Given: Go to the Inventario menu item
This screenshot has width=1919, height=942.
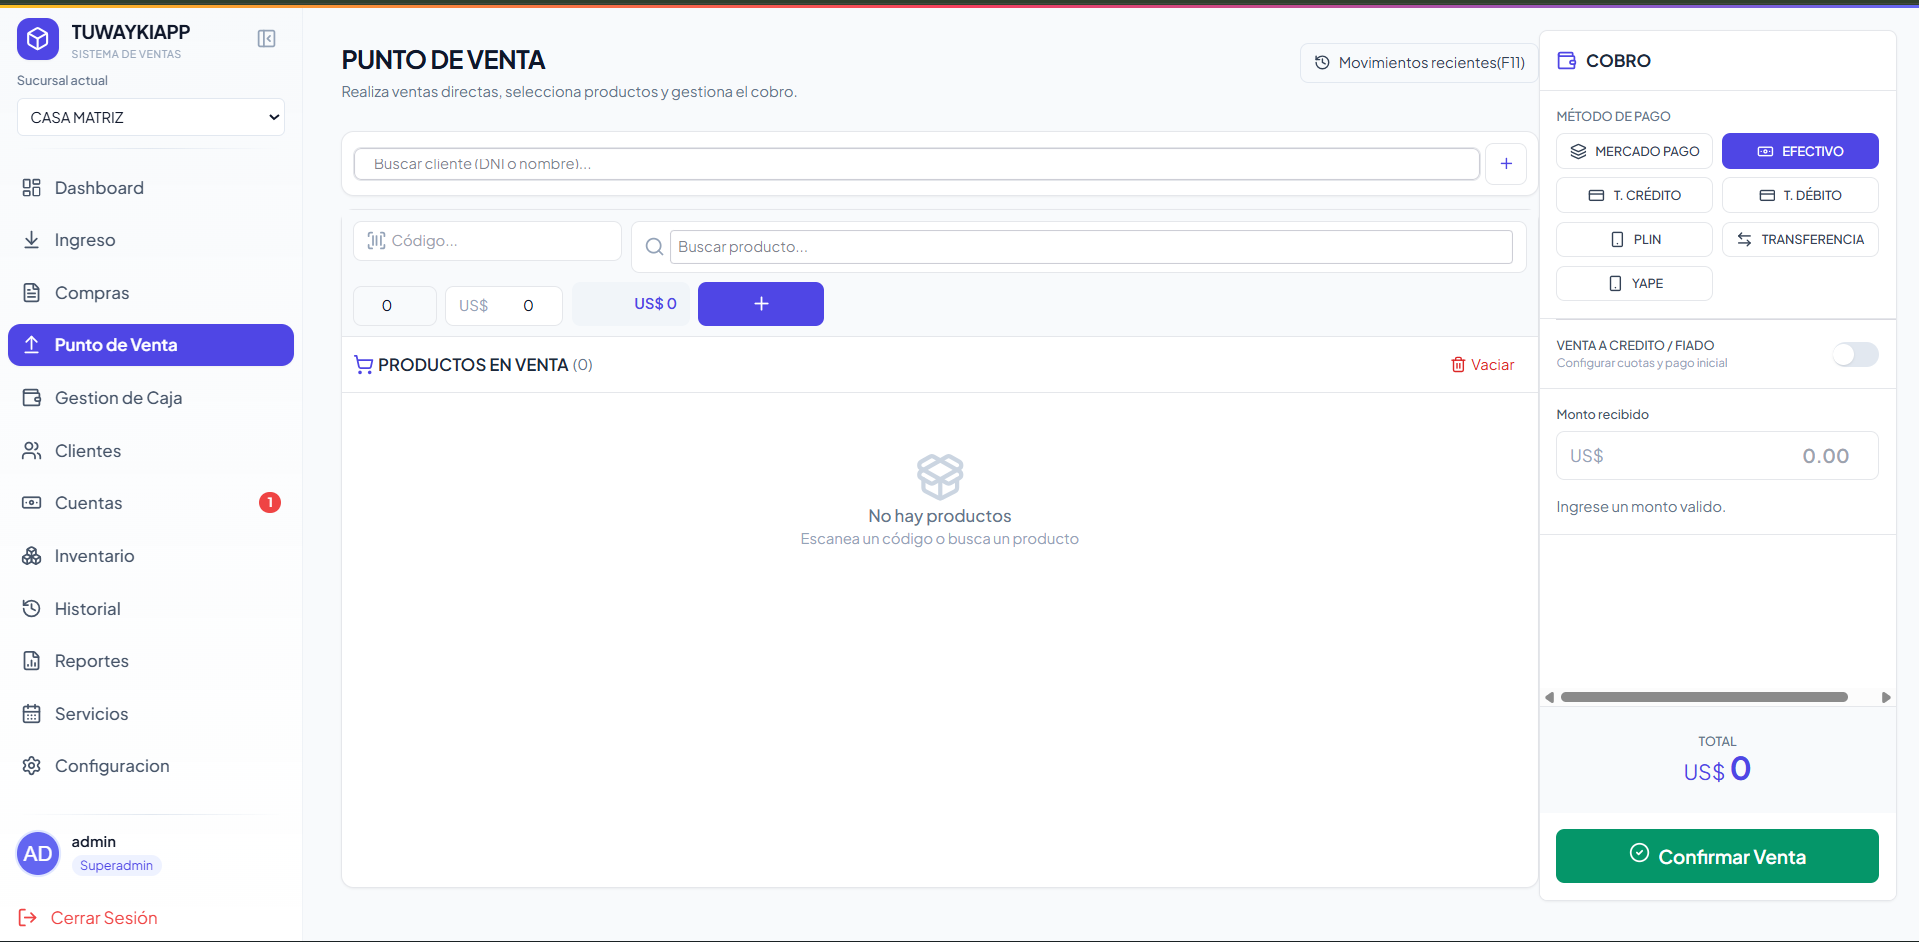Looking at the screenshot, I should (94, 556).
